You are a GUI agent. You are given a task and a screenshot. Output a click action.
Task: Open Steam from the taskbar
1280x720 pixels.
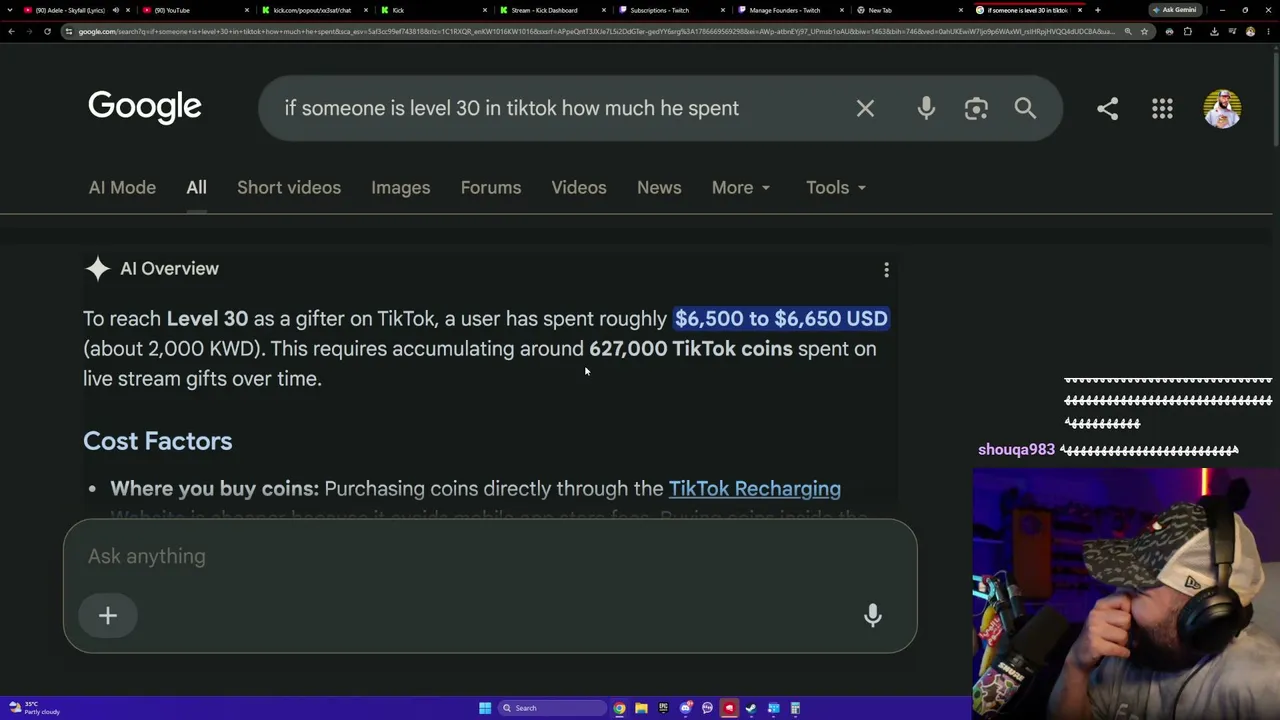tap(751, 708)
